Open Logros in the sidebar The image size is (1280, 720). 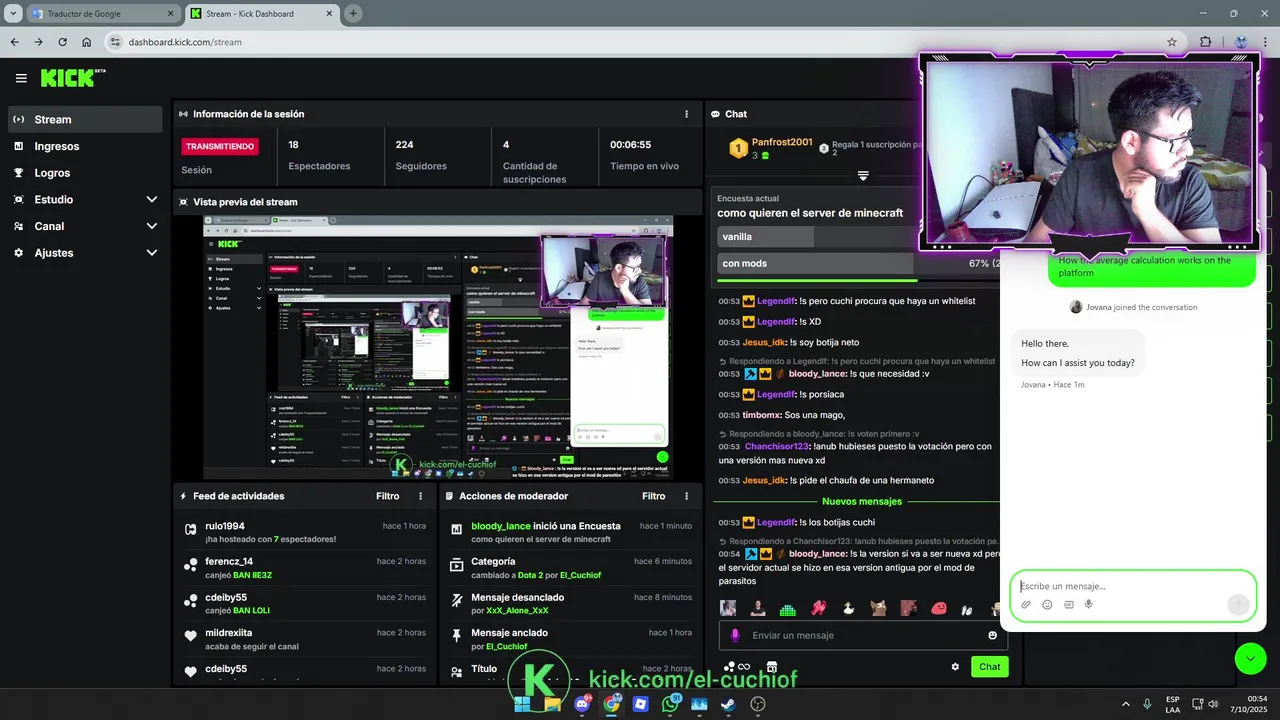point(85,173)
